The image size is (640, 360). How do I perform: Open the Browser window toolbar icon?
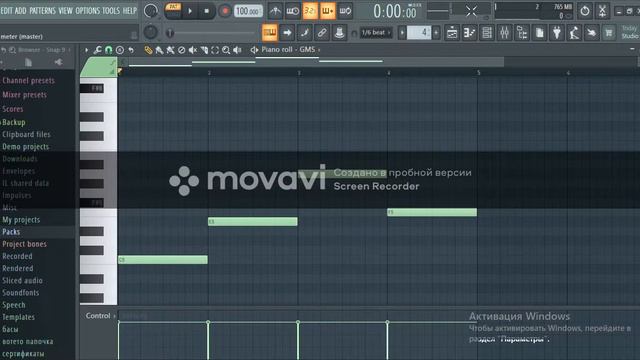click(522, 33)
